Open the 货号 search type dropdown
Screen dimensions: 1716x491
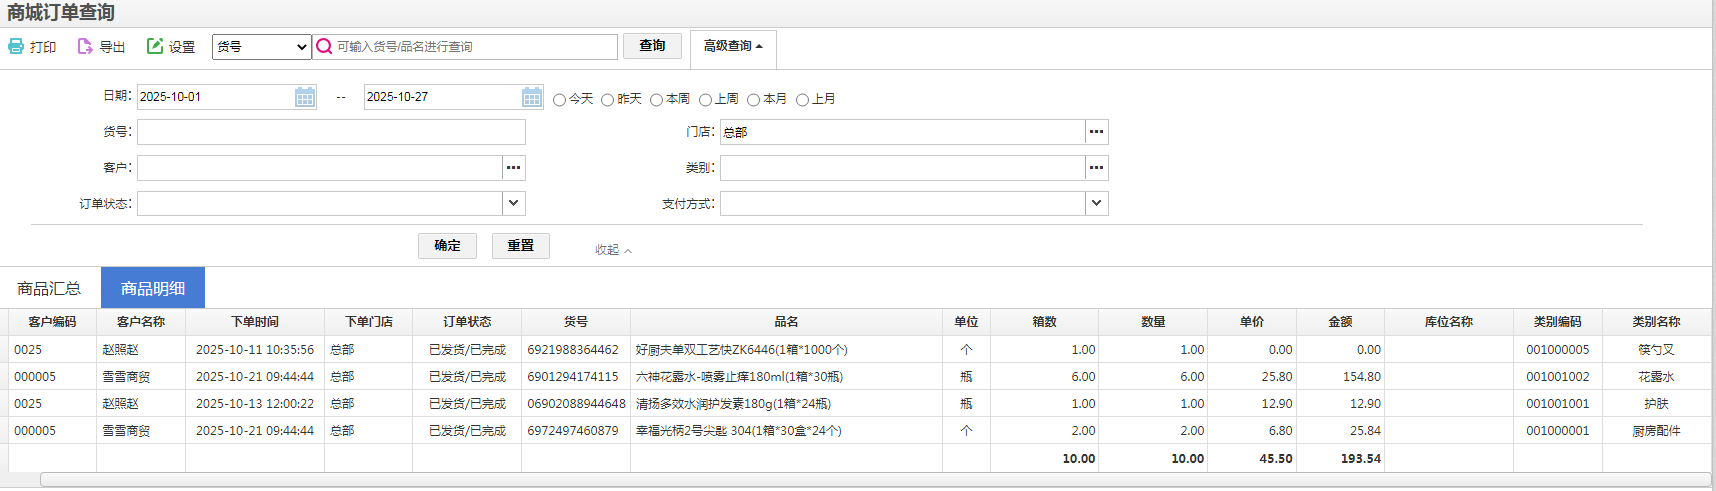click(262, 47)
